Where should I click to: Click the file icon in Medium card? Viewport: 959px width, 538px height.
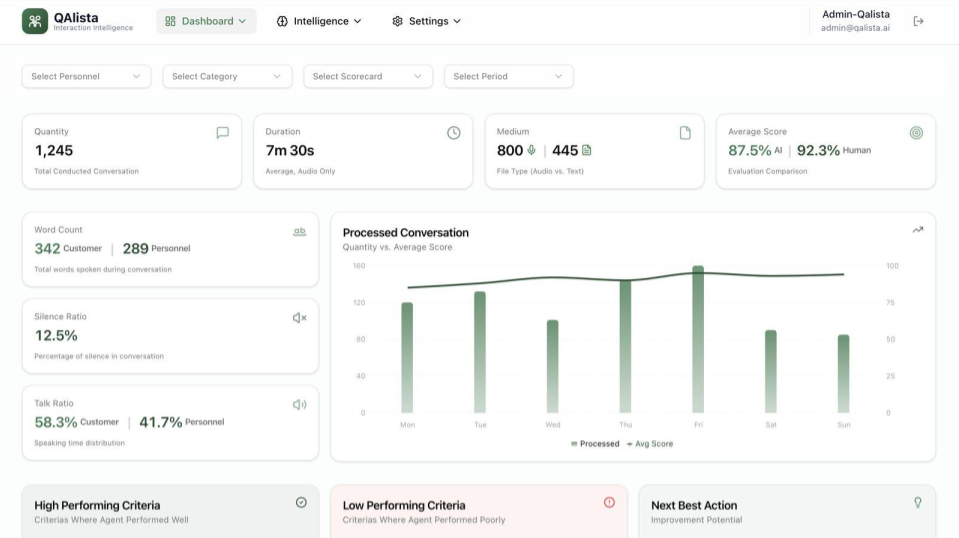point(685,132)
